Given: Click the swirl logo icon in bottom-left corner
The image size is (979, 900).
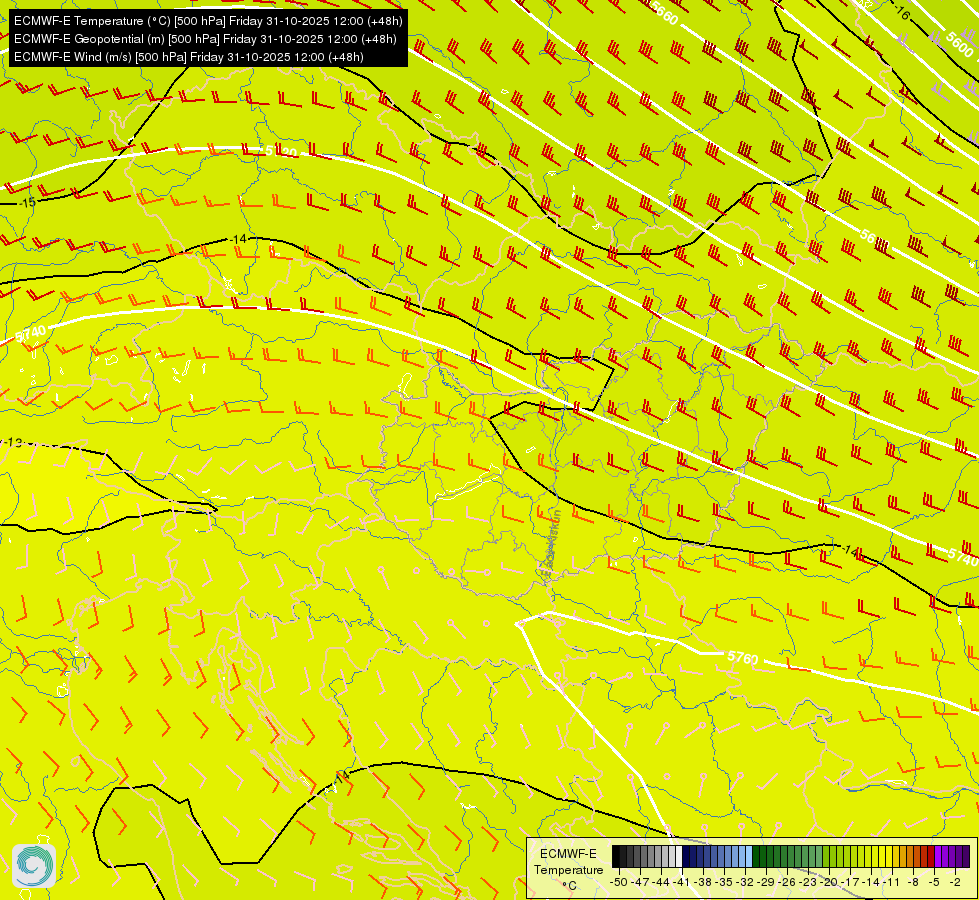Looking at the screenshot, I should (x=34, y=866).
